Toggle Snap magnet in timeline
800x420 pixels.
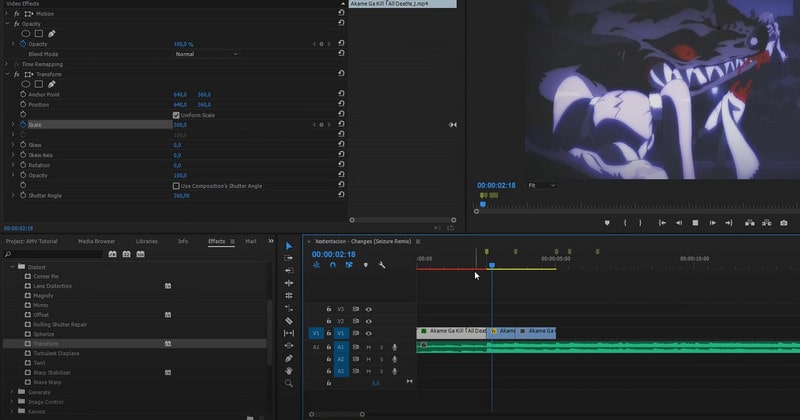pos(333,265)
